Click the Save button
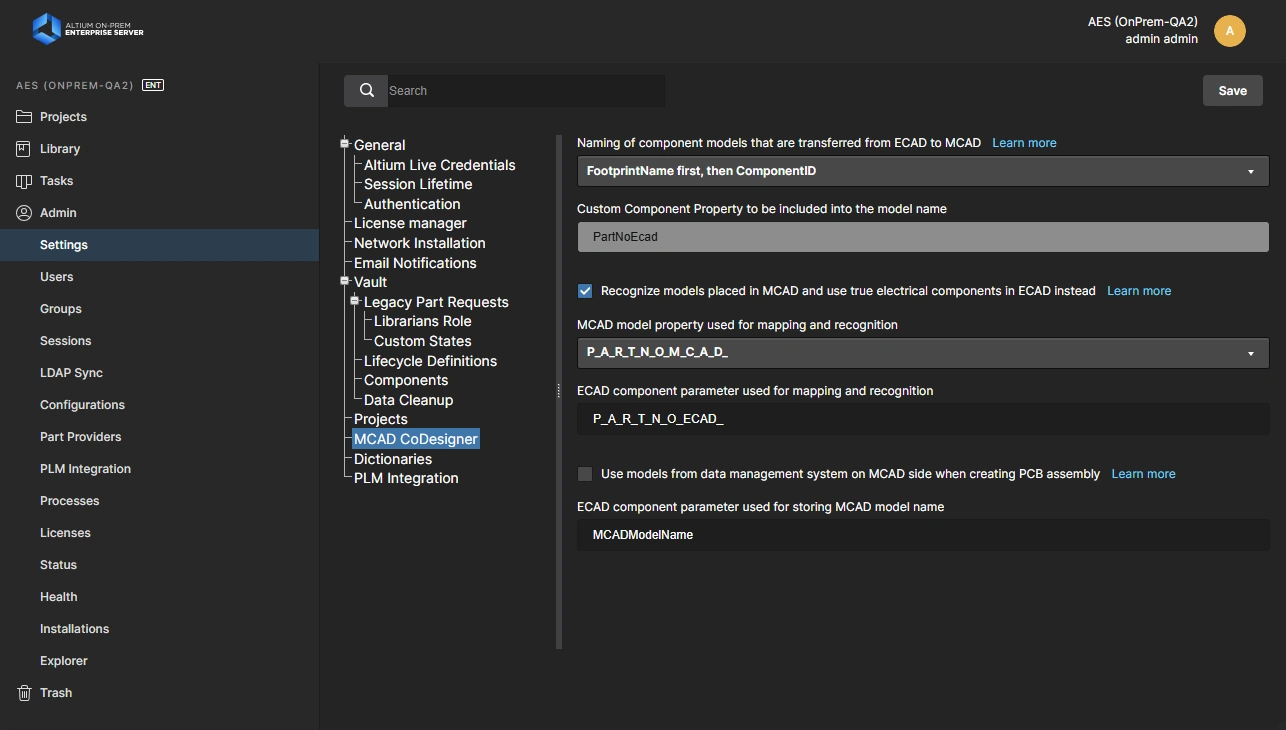This screenshot has width=1286, height=730. (1232, 91)
